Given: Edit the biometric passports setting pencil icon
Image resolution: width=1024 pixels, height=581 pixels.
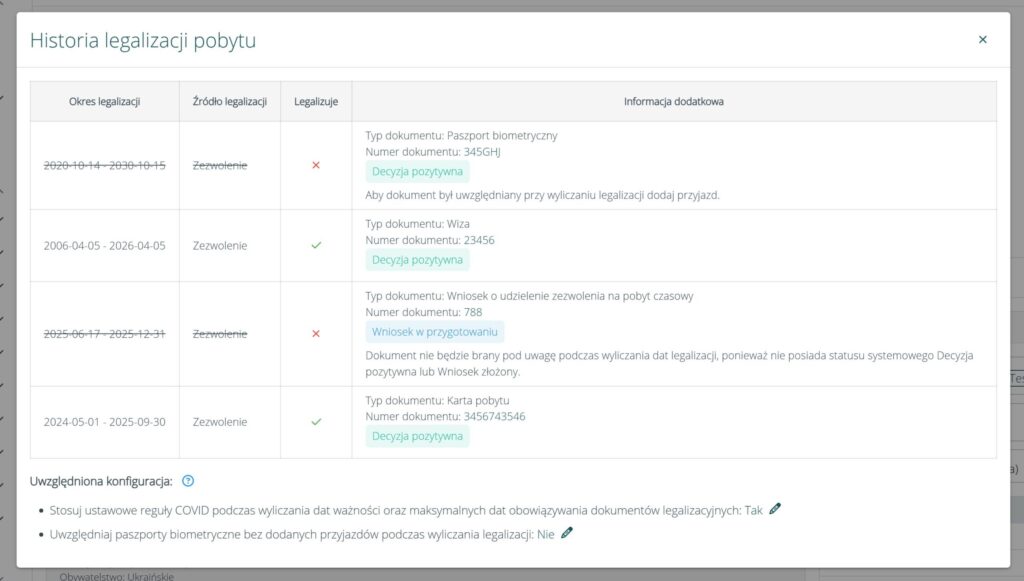Looking at the screenshot, I should [x=567, y=533].
